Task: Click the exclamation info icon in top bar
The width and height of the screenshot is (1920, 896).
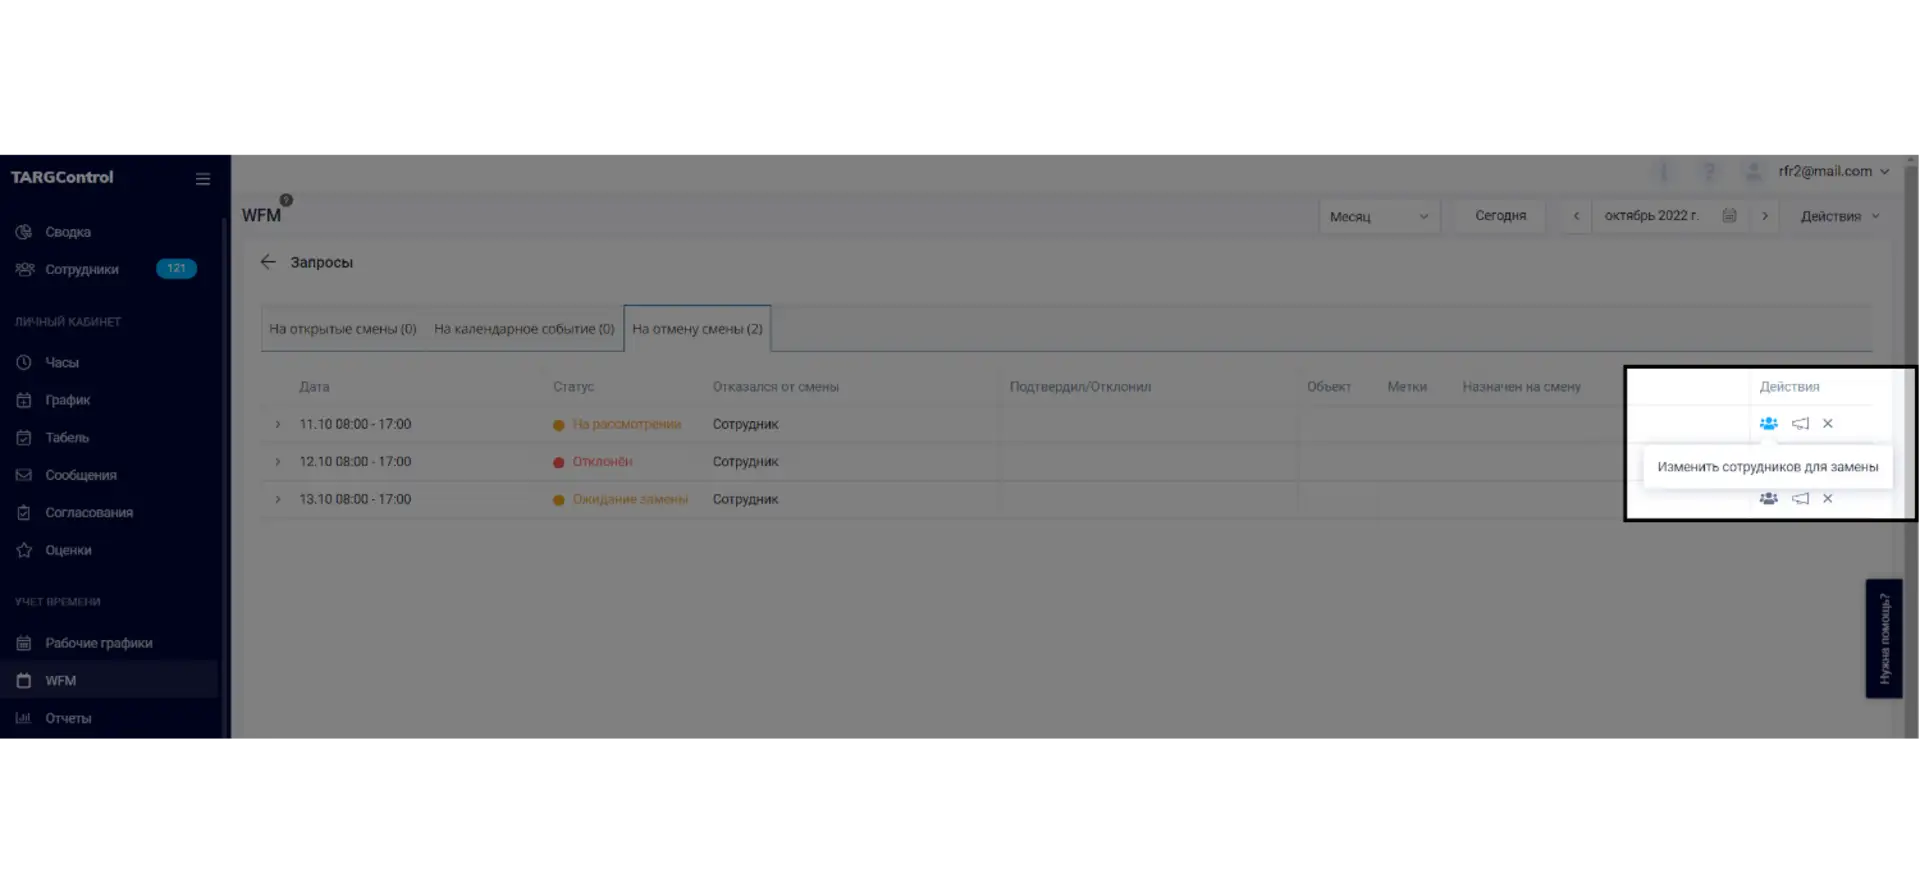Action: click(1664, 172)
